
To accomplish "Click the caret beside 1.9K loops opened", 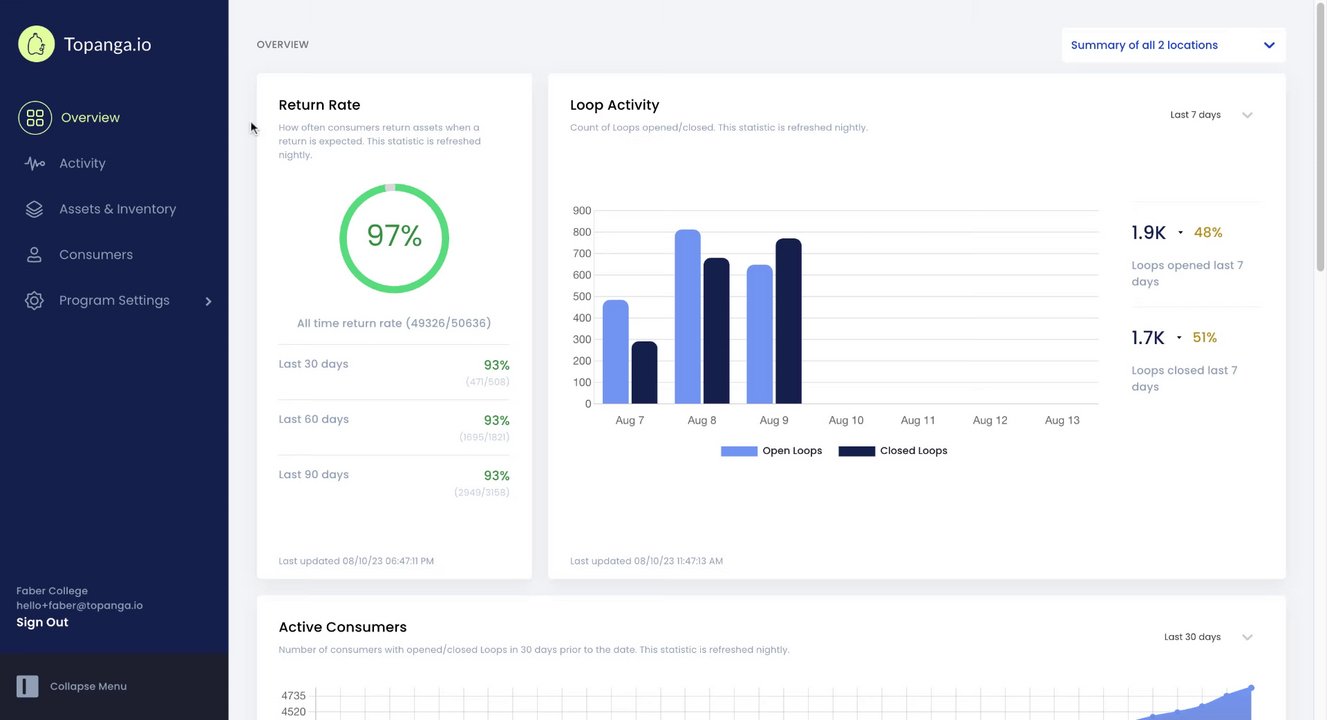I will (x=1181, y=232).
